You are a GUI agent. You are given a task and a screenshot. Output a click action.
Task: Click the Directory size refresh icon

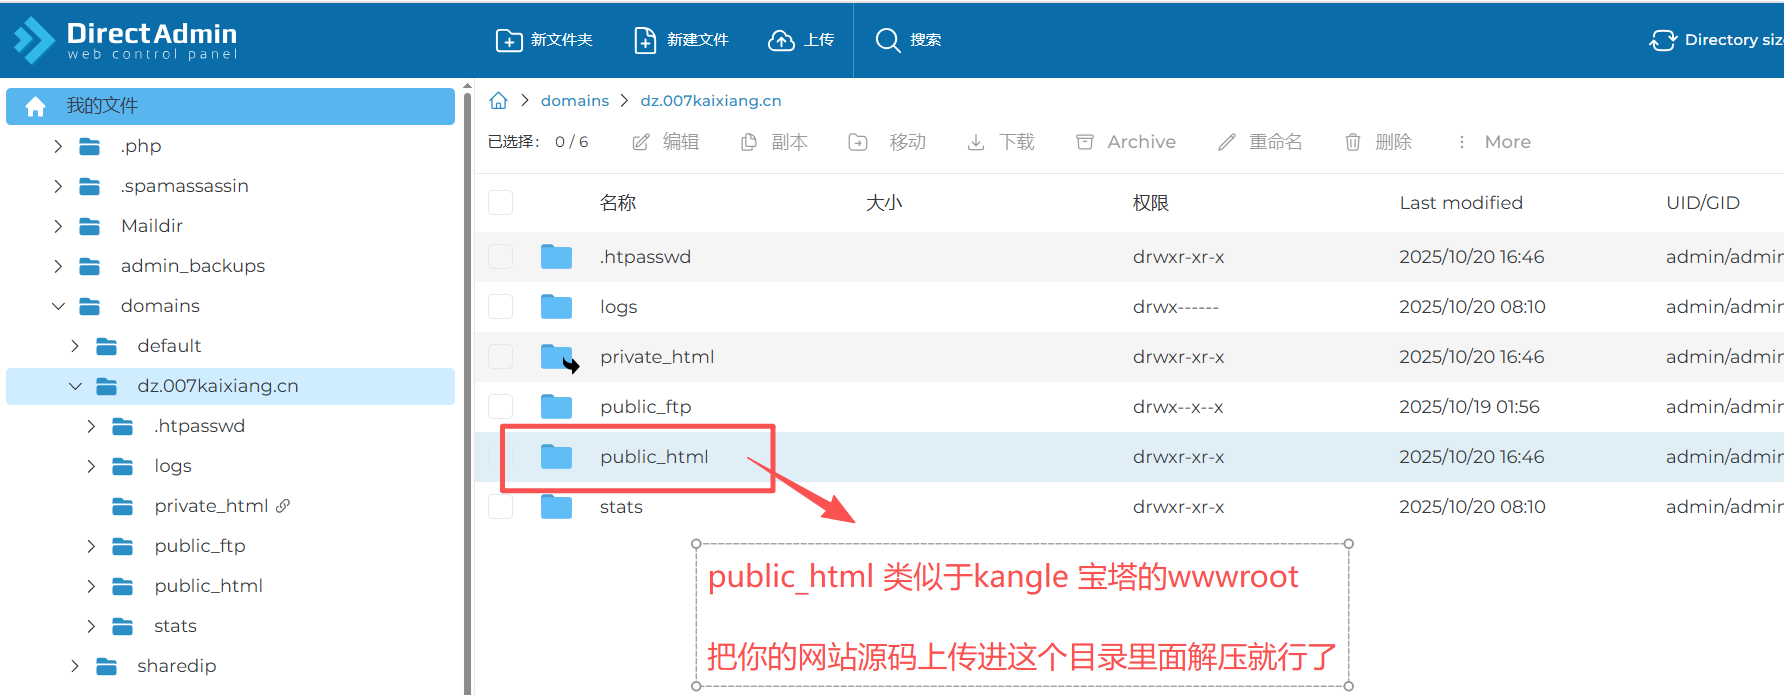tap(1662, 40)
